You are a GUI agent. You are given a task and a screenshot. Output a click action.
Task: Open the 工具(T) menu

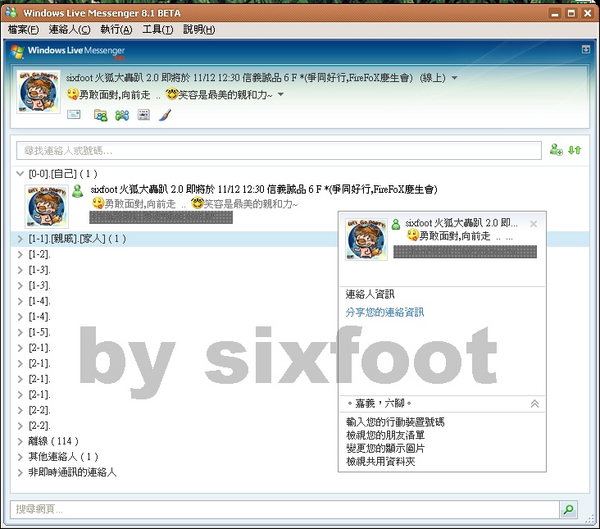click(x=158, y=29)
